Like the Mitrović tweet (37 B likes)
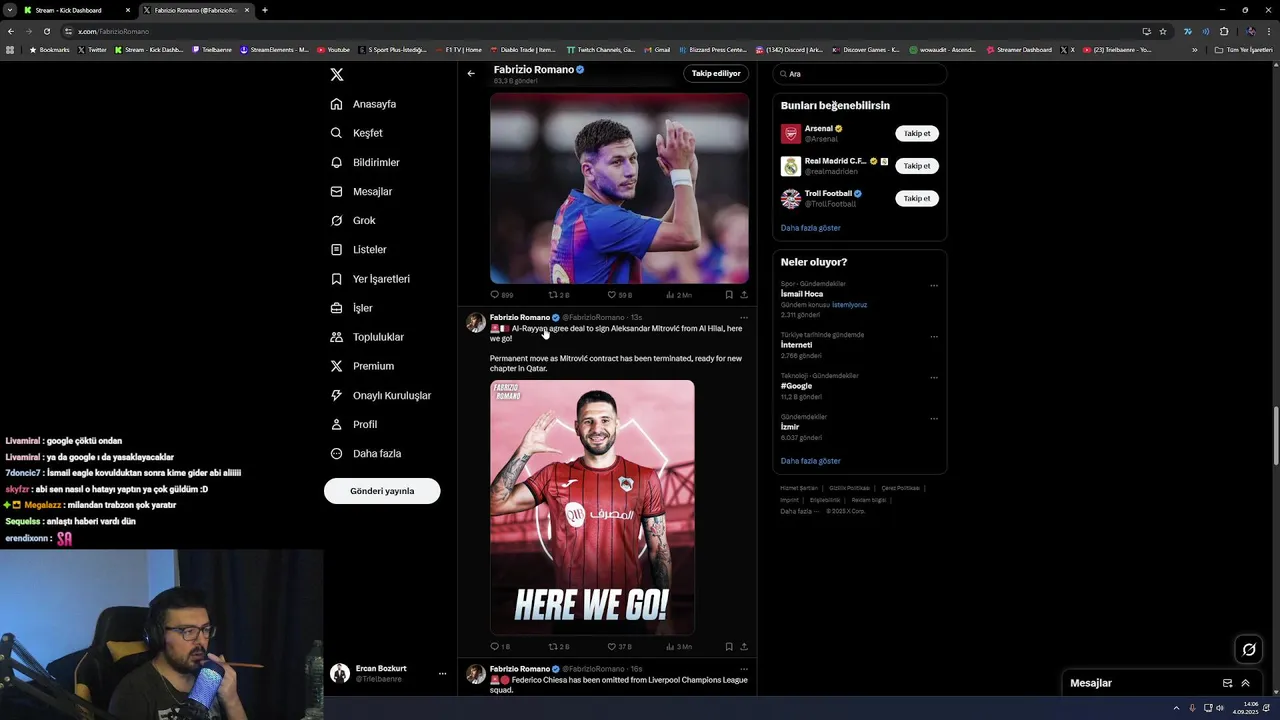Screen dimensions: 1280x720 click(x=620, y=647)
